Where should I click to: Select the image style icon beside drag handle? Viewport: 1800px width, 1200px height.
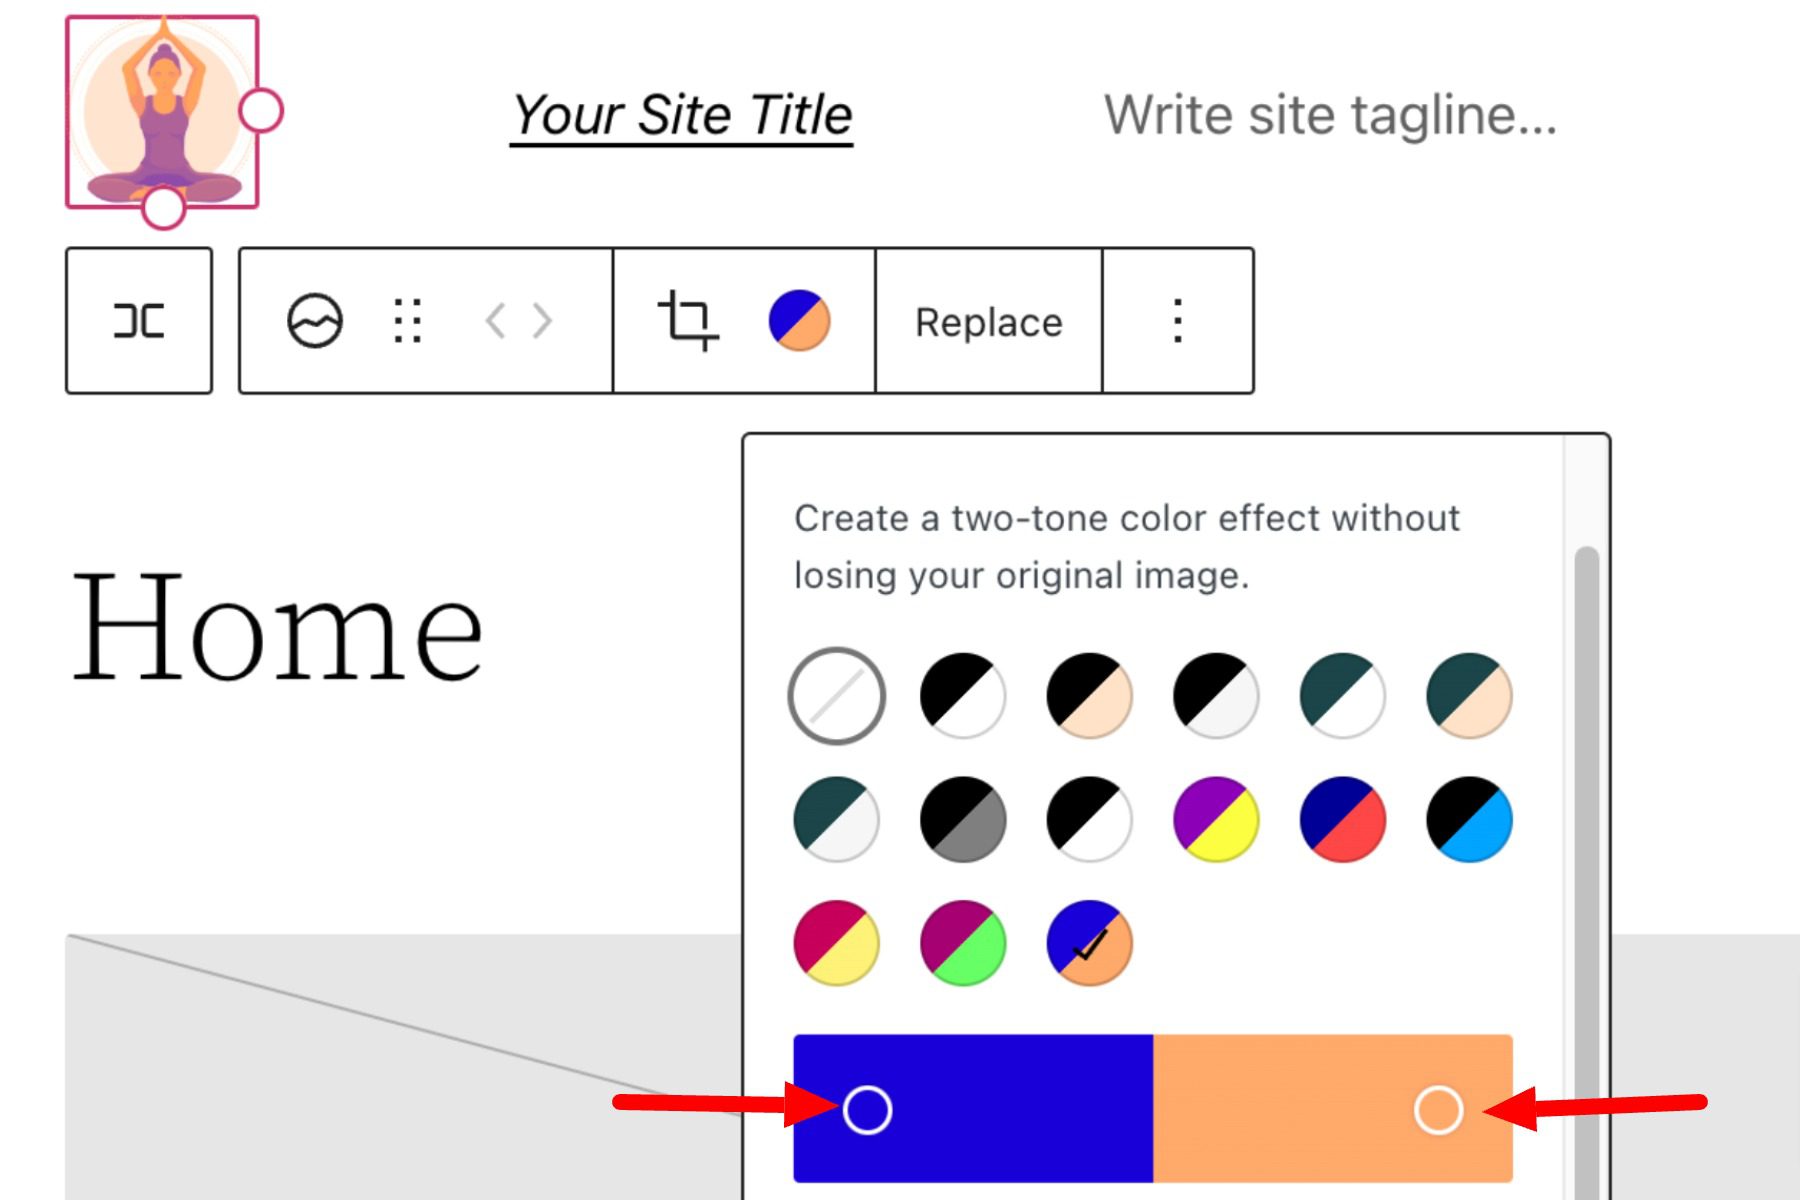point(313,320)
